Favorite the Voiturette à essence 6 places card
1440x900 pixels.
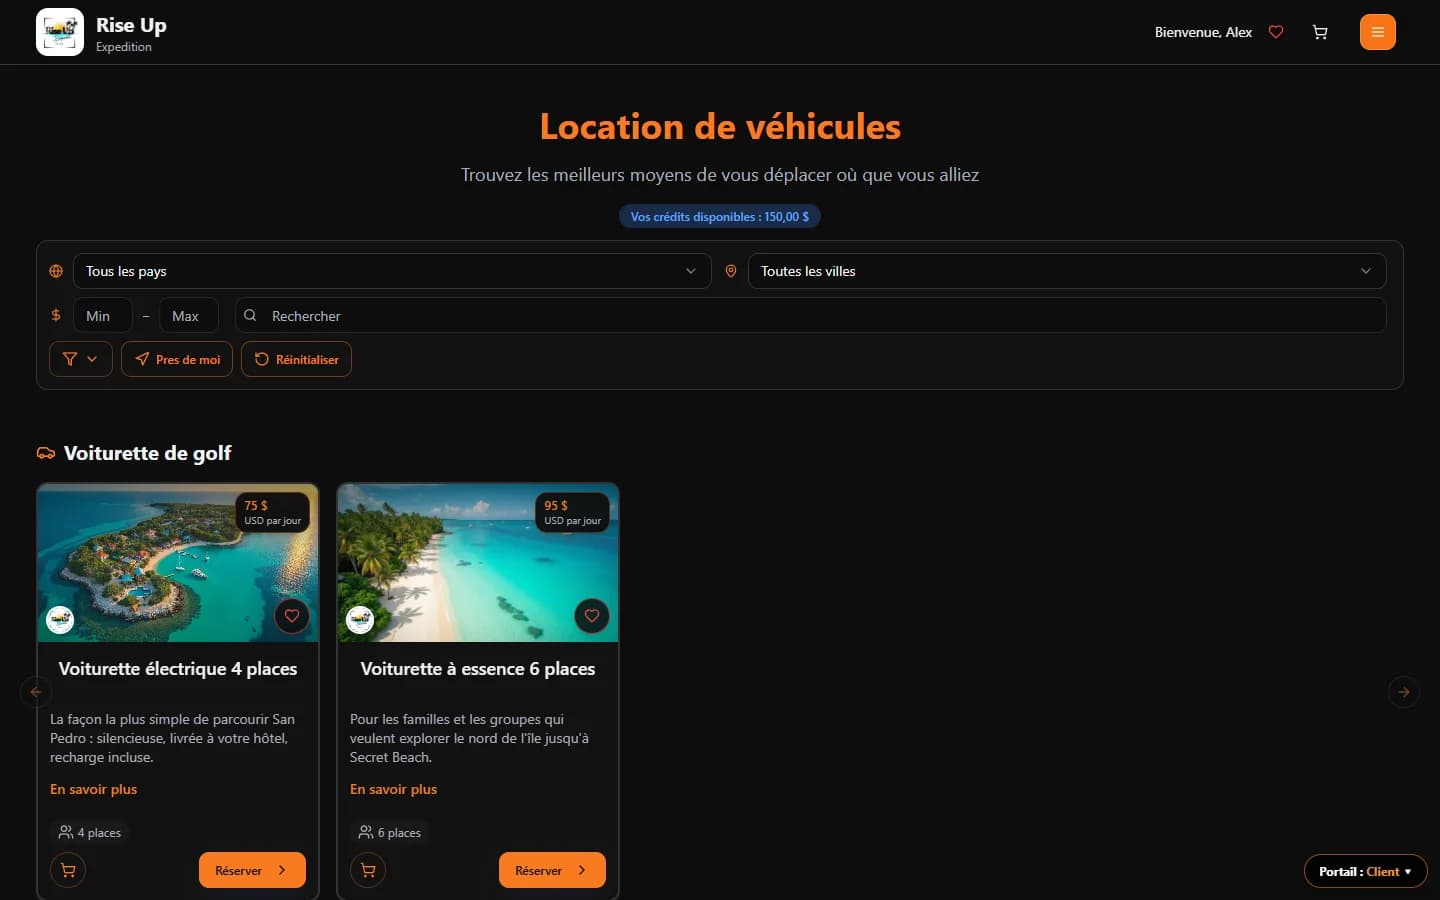coord(592,616)
